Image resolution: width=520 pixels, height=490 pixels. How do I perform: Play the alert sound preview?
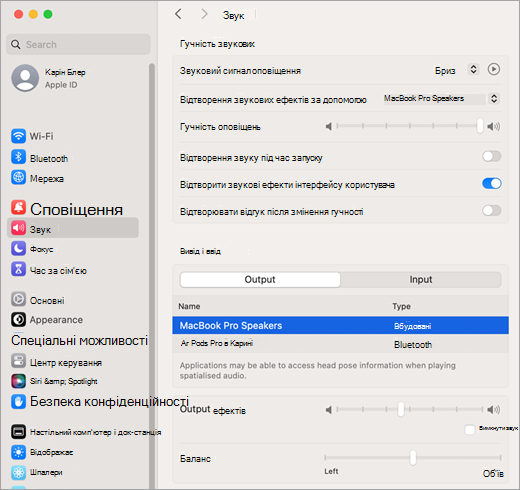click(x=494, y=69)
